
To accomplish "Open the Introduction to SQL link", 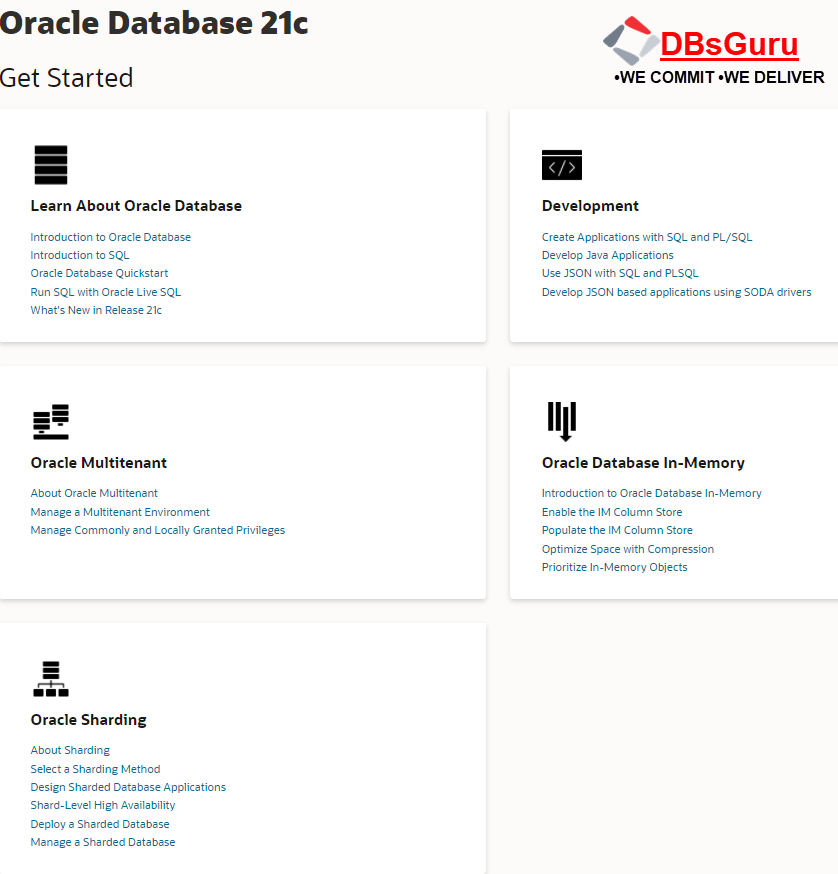I will pos(80,255).
